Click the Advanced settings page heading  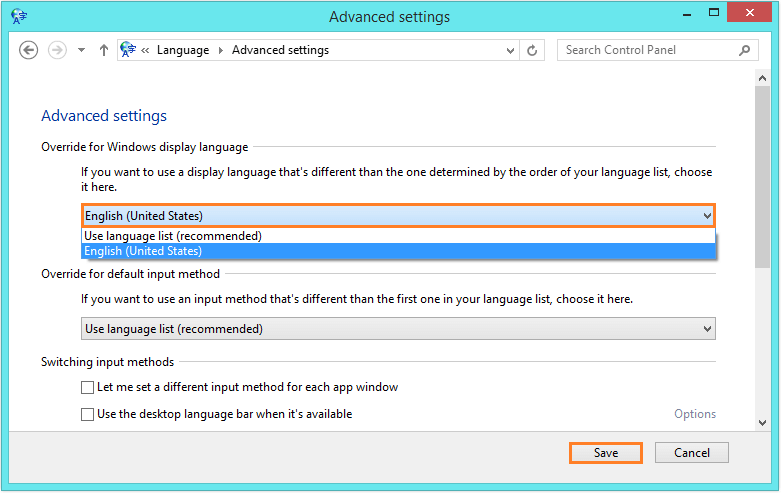[104, 116]
